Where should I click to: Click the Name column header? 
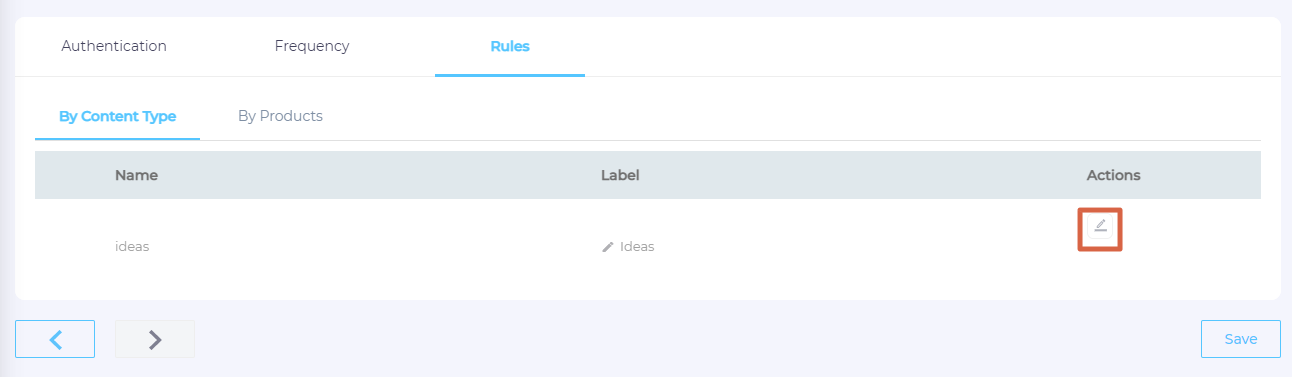pyautogui.click(x=136, y=175)
